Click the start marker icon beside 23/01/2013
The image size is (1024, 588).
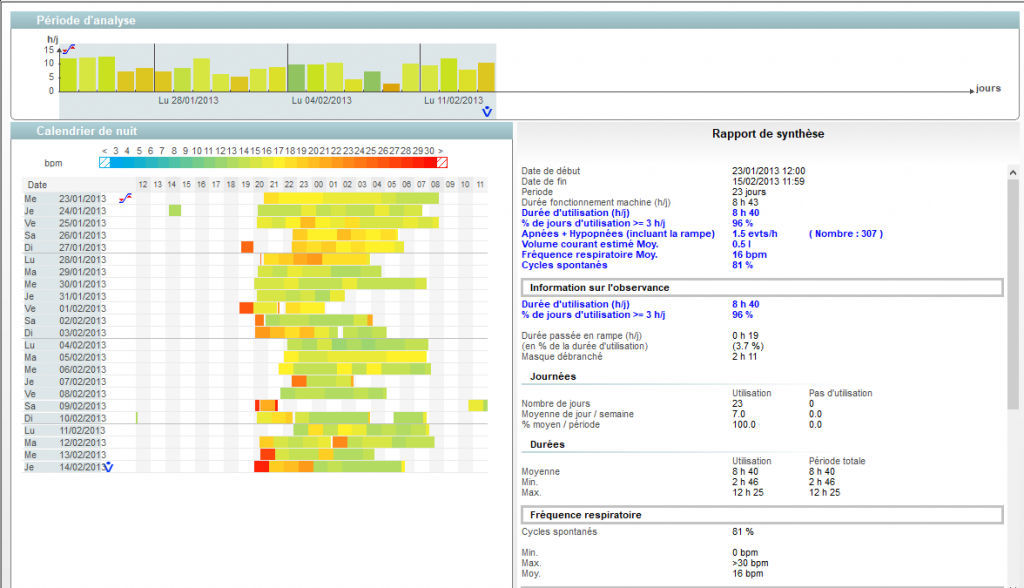coord(125,198)
